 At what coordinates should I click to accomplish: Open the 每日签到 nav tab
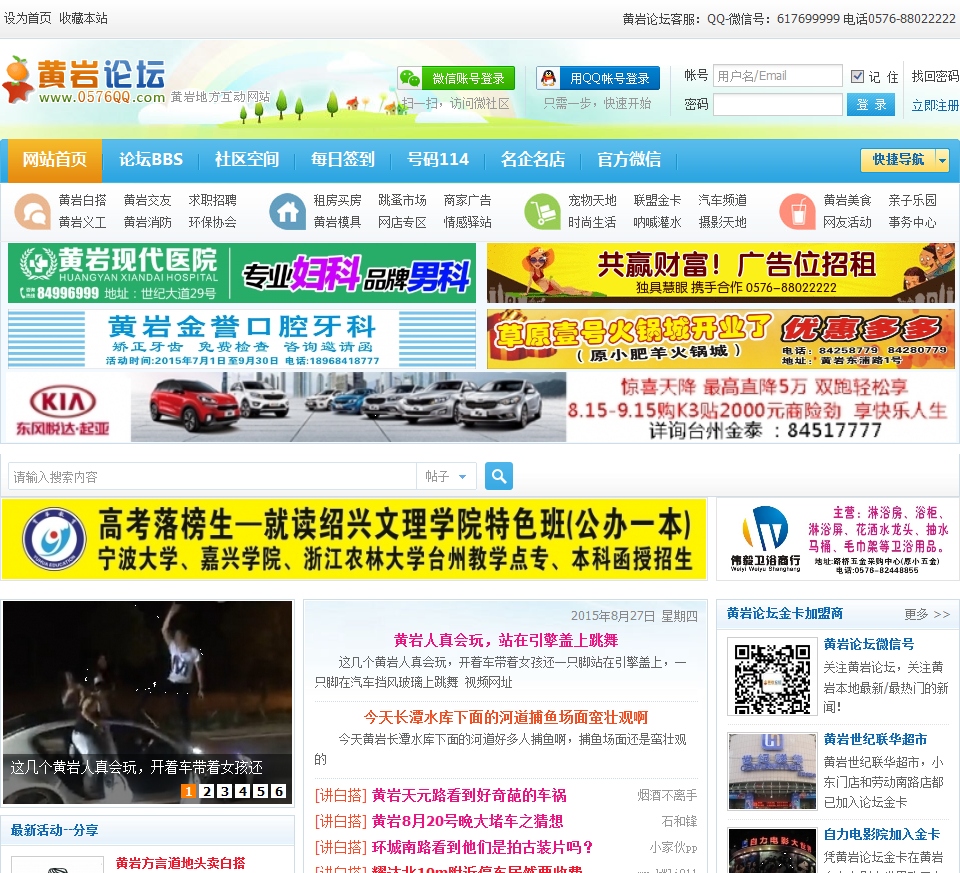tap(342, 160)
